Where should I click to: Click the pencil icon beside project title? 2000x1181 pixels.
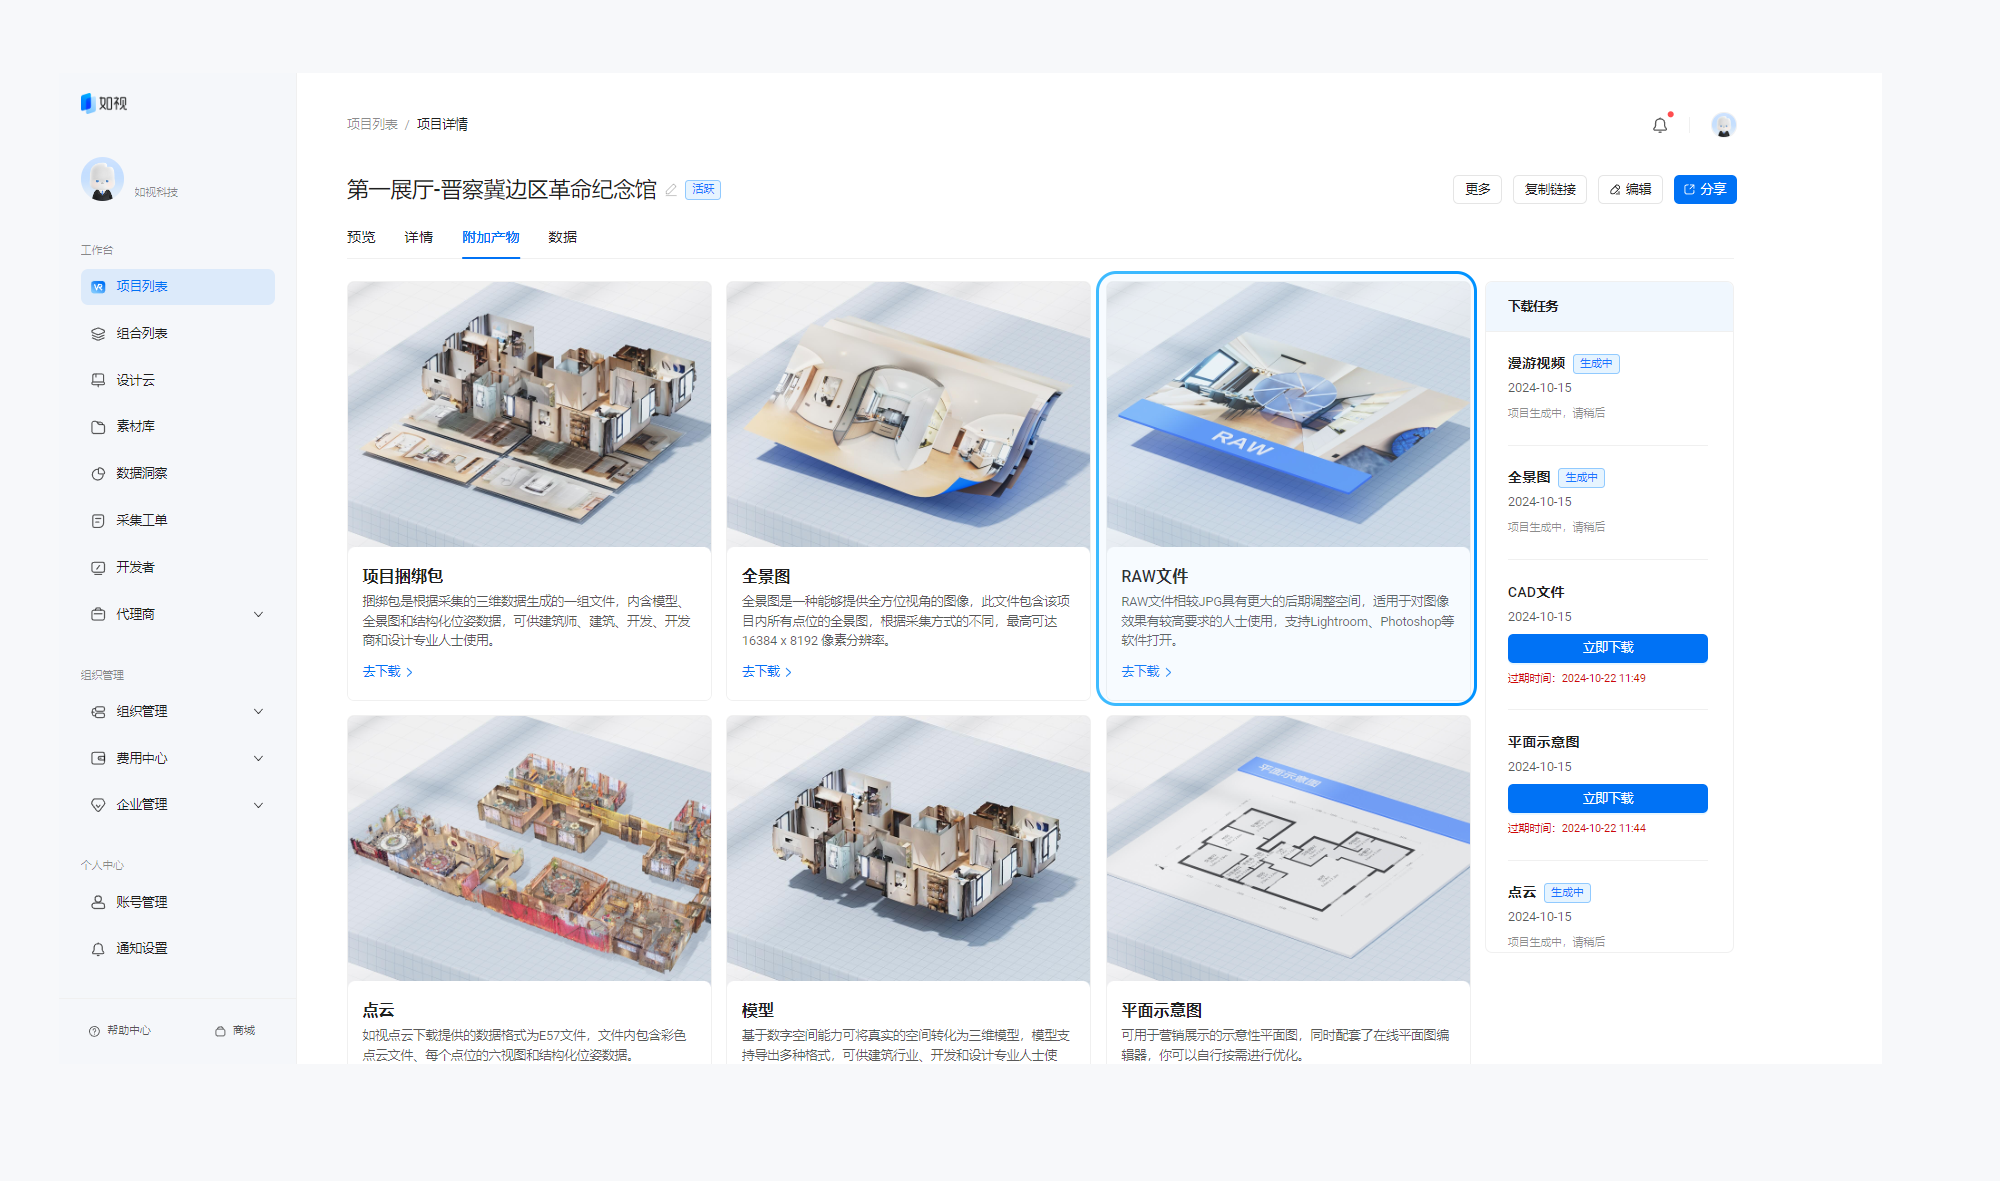(671, 190)
